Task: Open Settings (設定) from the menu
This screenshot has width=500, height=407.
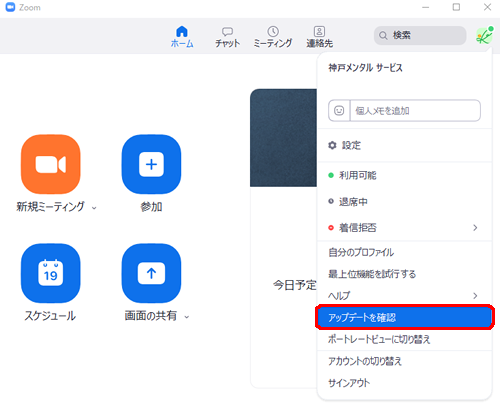Action: coord(404,145)
